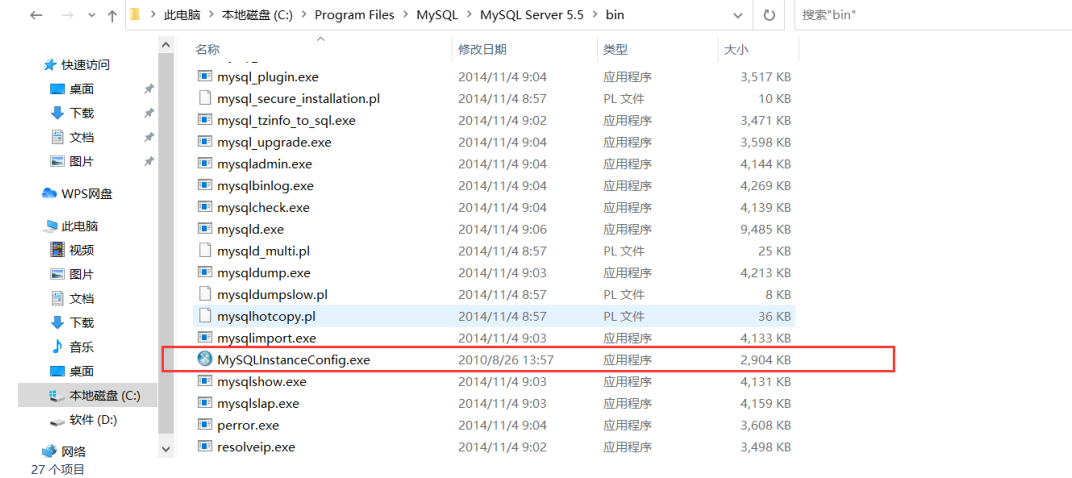
Task: Click the PL 文件 type of mysqlhotcopy.pl
Action: coord(624,316)
